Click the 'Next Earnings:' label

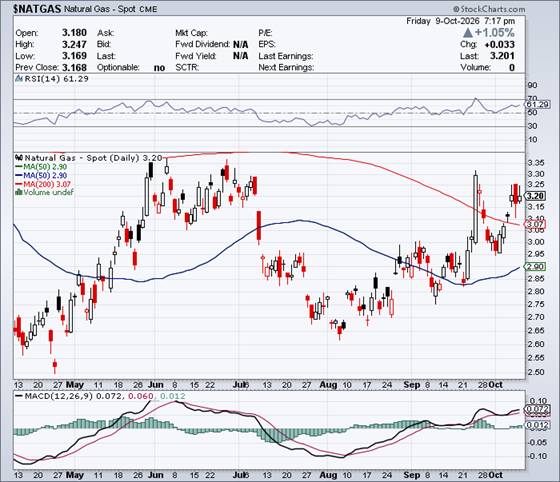coord(286,67)
